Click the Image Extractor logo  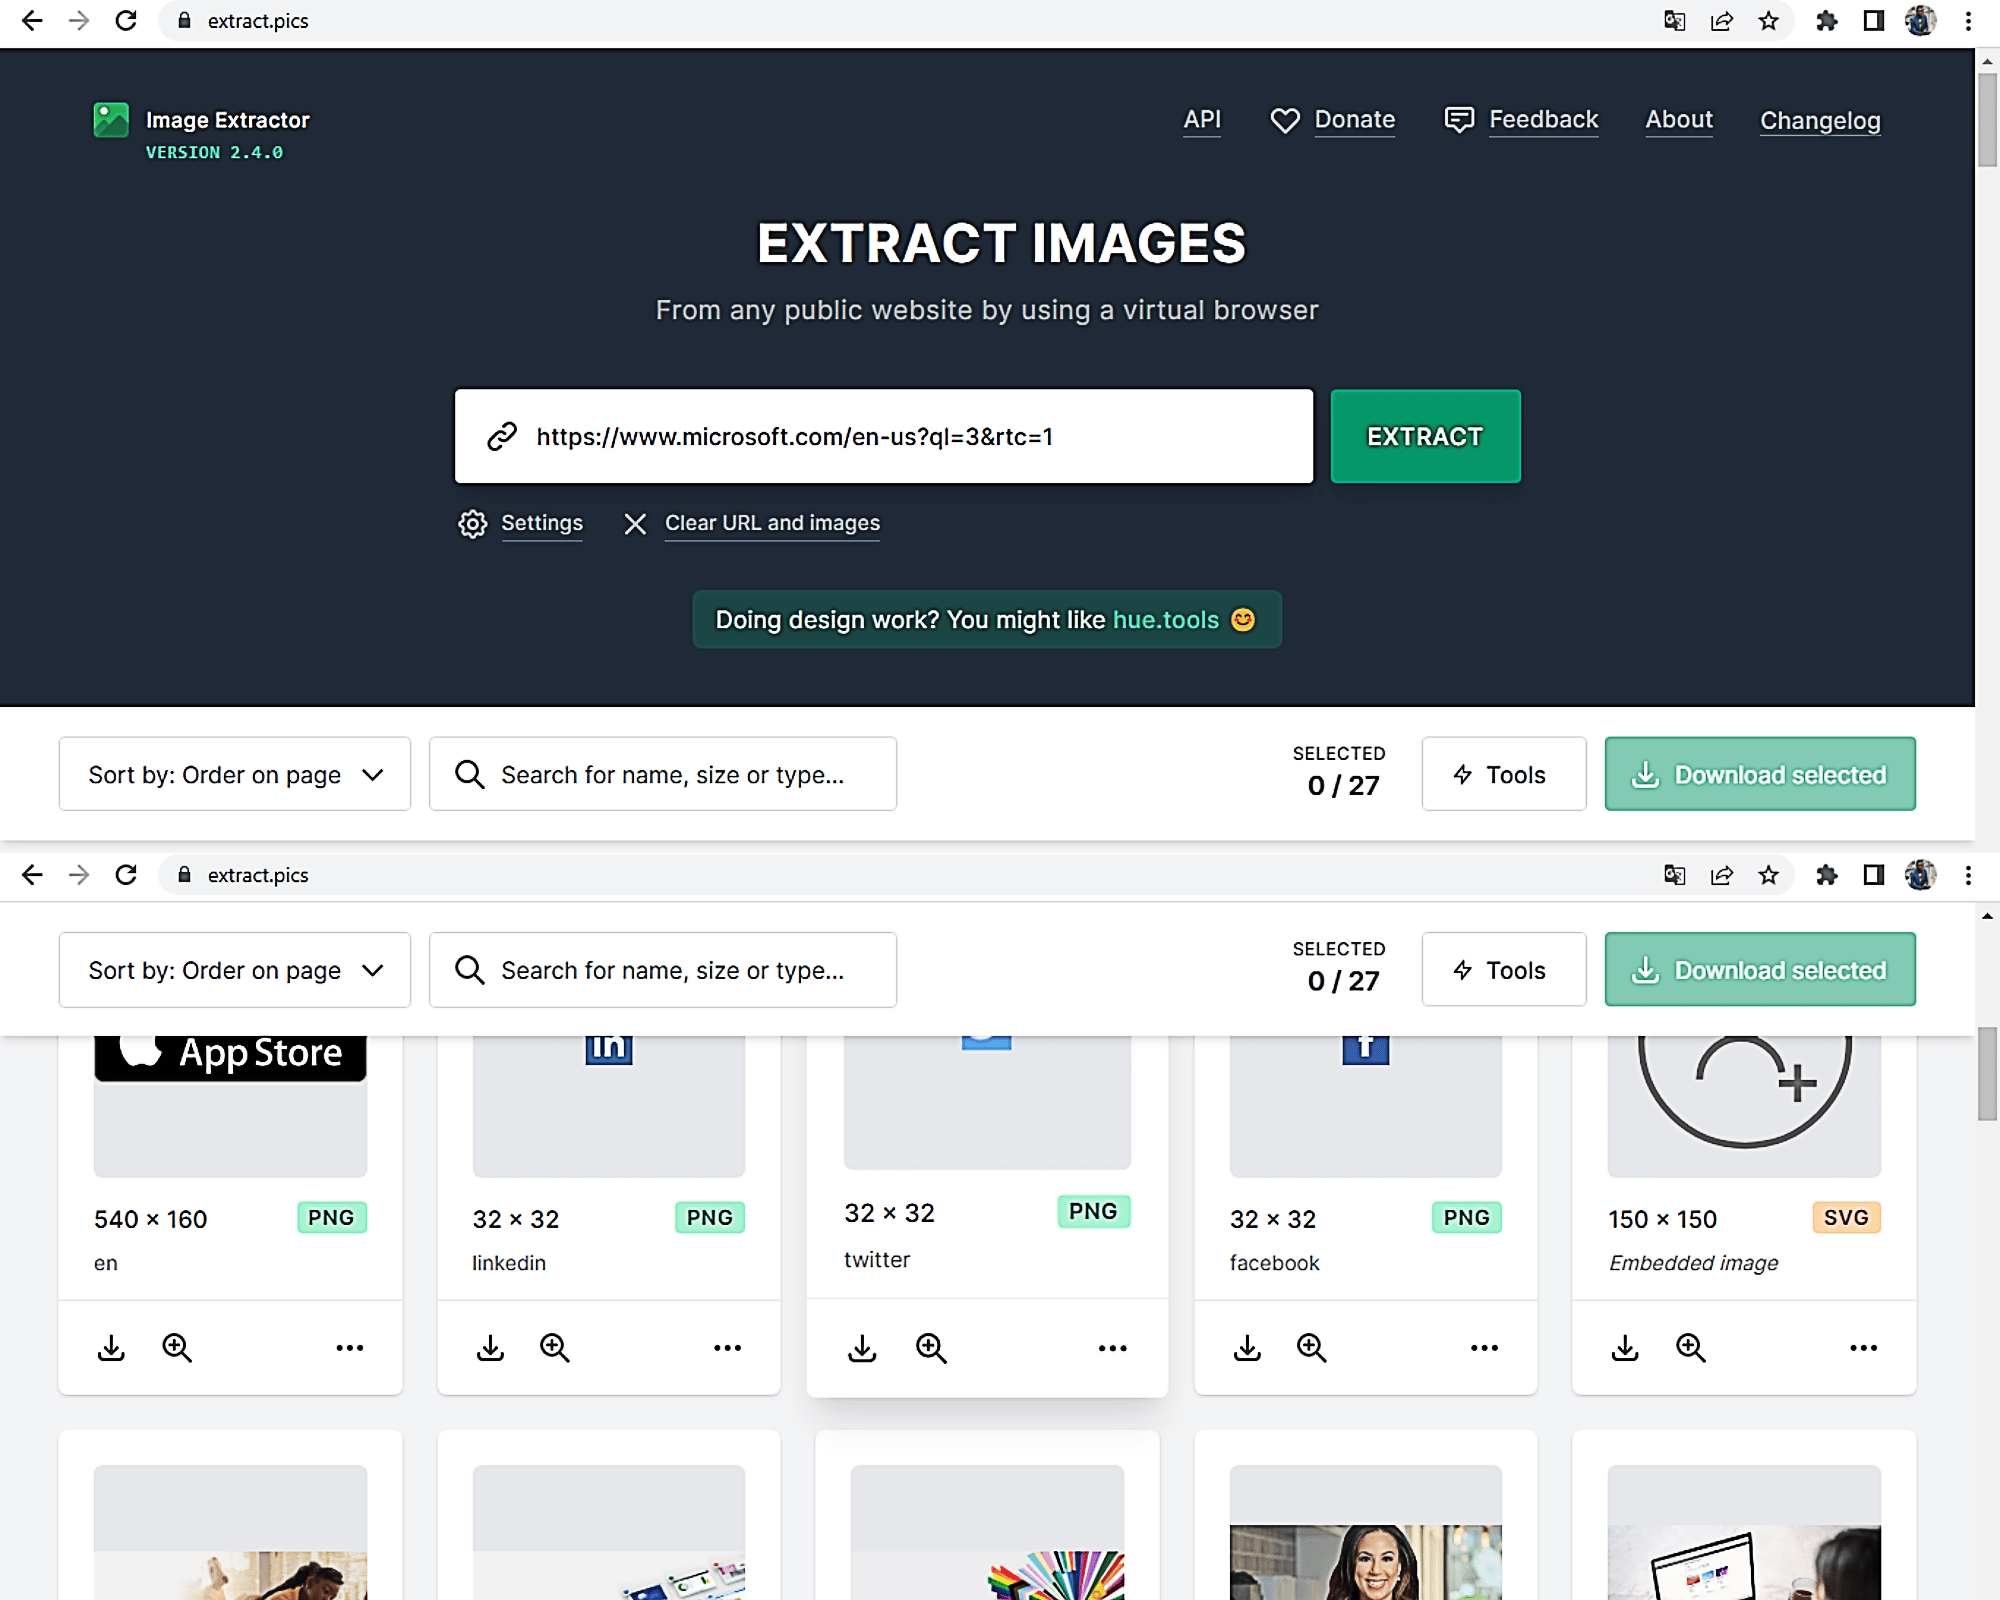111,120
